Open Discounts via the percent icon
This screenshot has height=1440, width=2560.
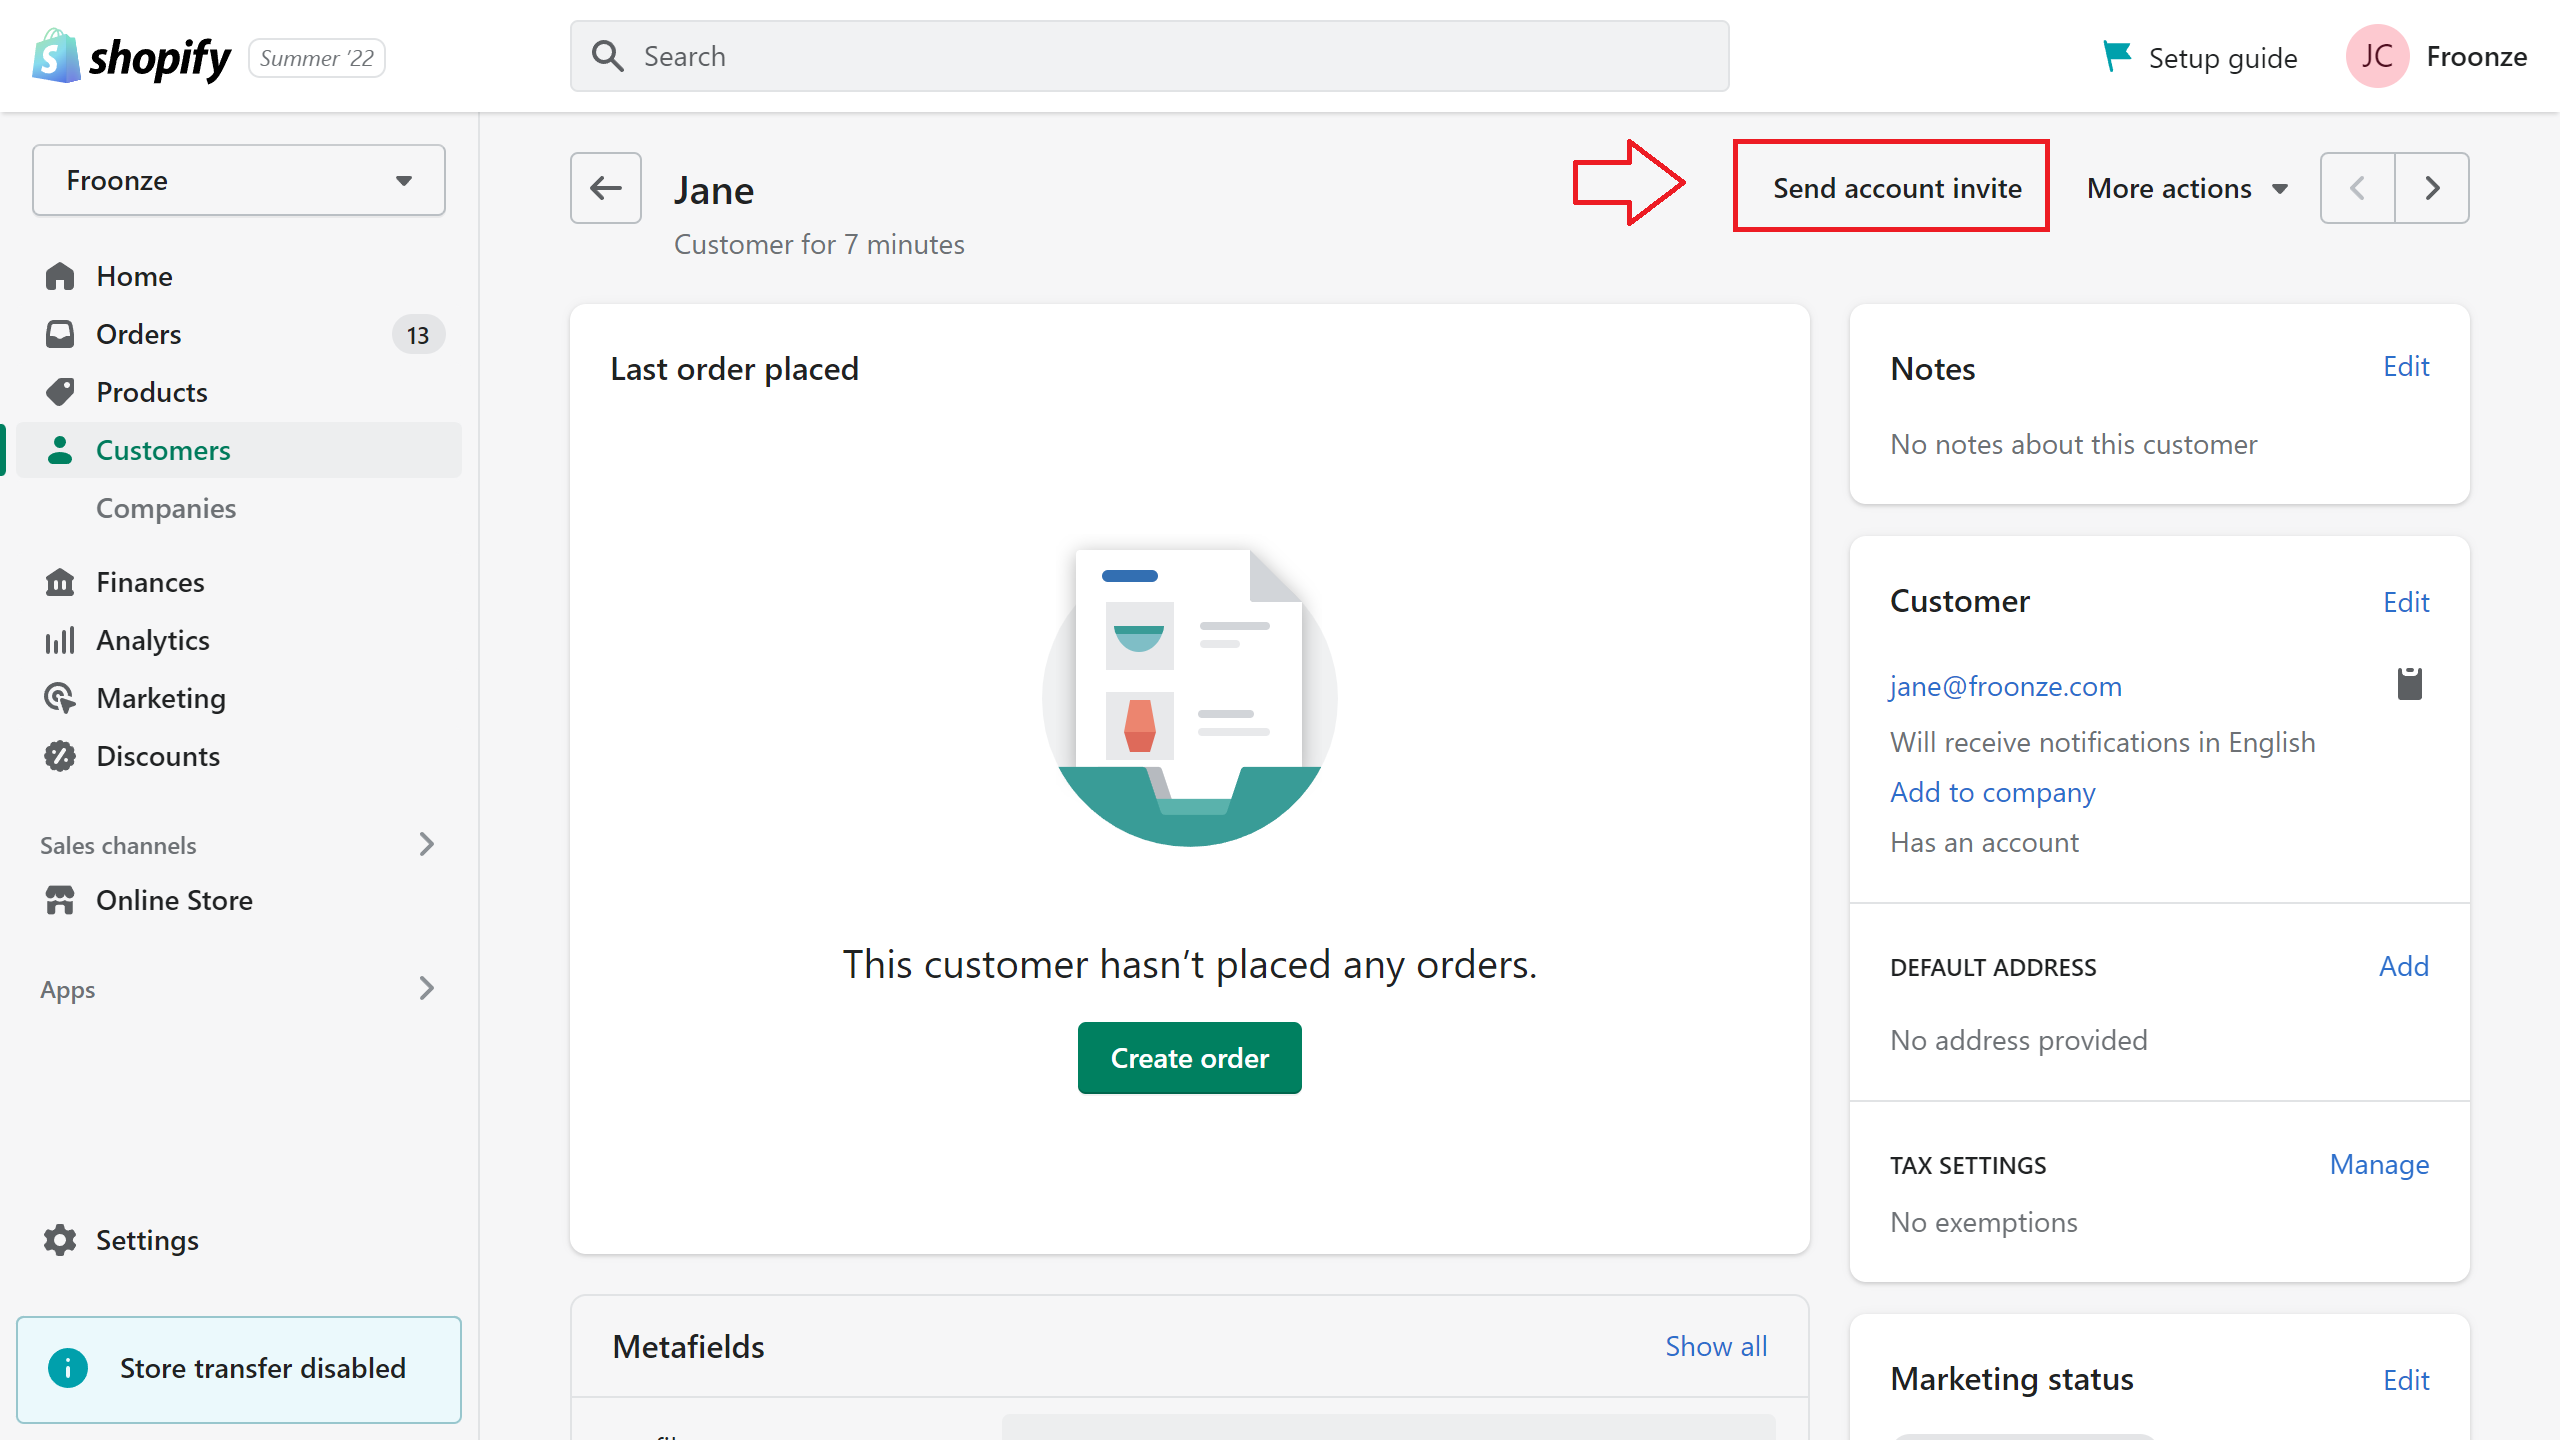[59, 756]
